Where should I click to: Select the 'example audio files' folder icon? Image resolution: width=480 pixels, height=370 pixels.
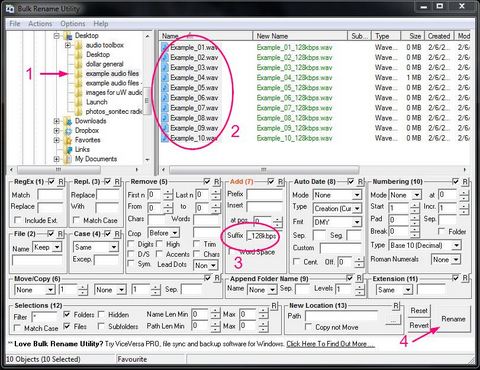(78, 74)
